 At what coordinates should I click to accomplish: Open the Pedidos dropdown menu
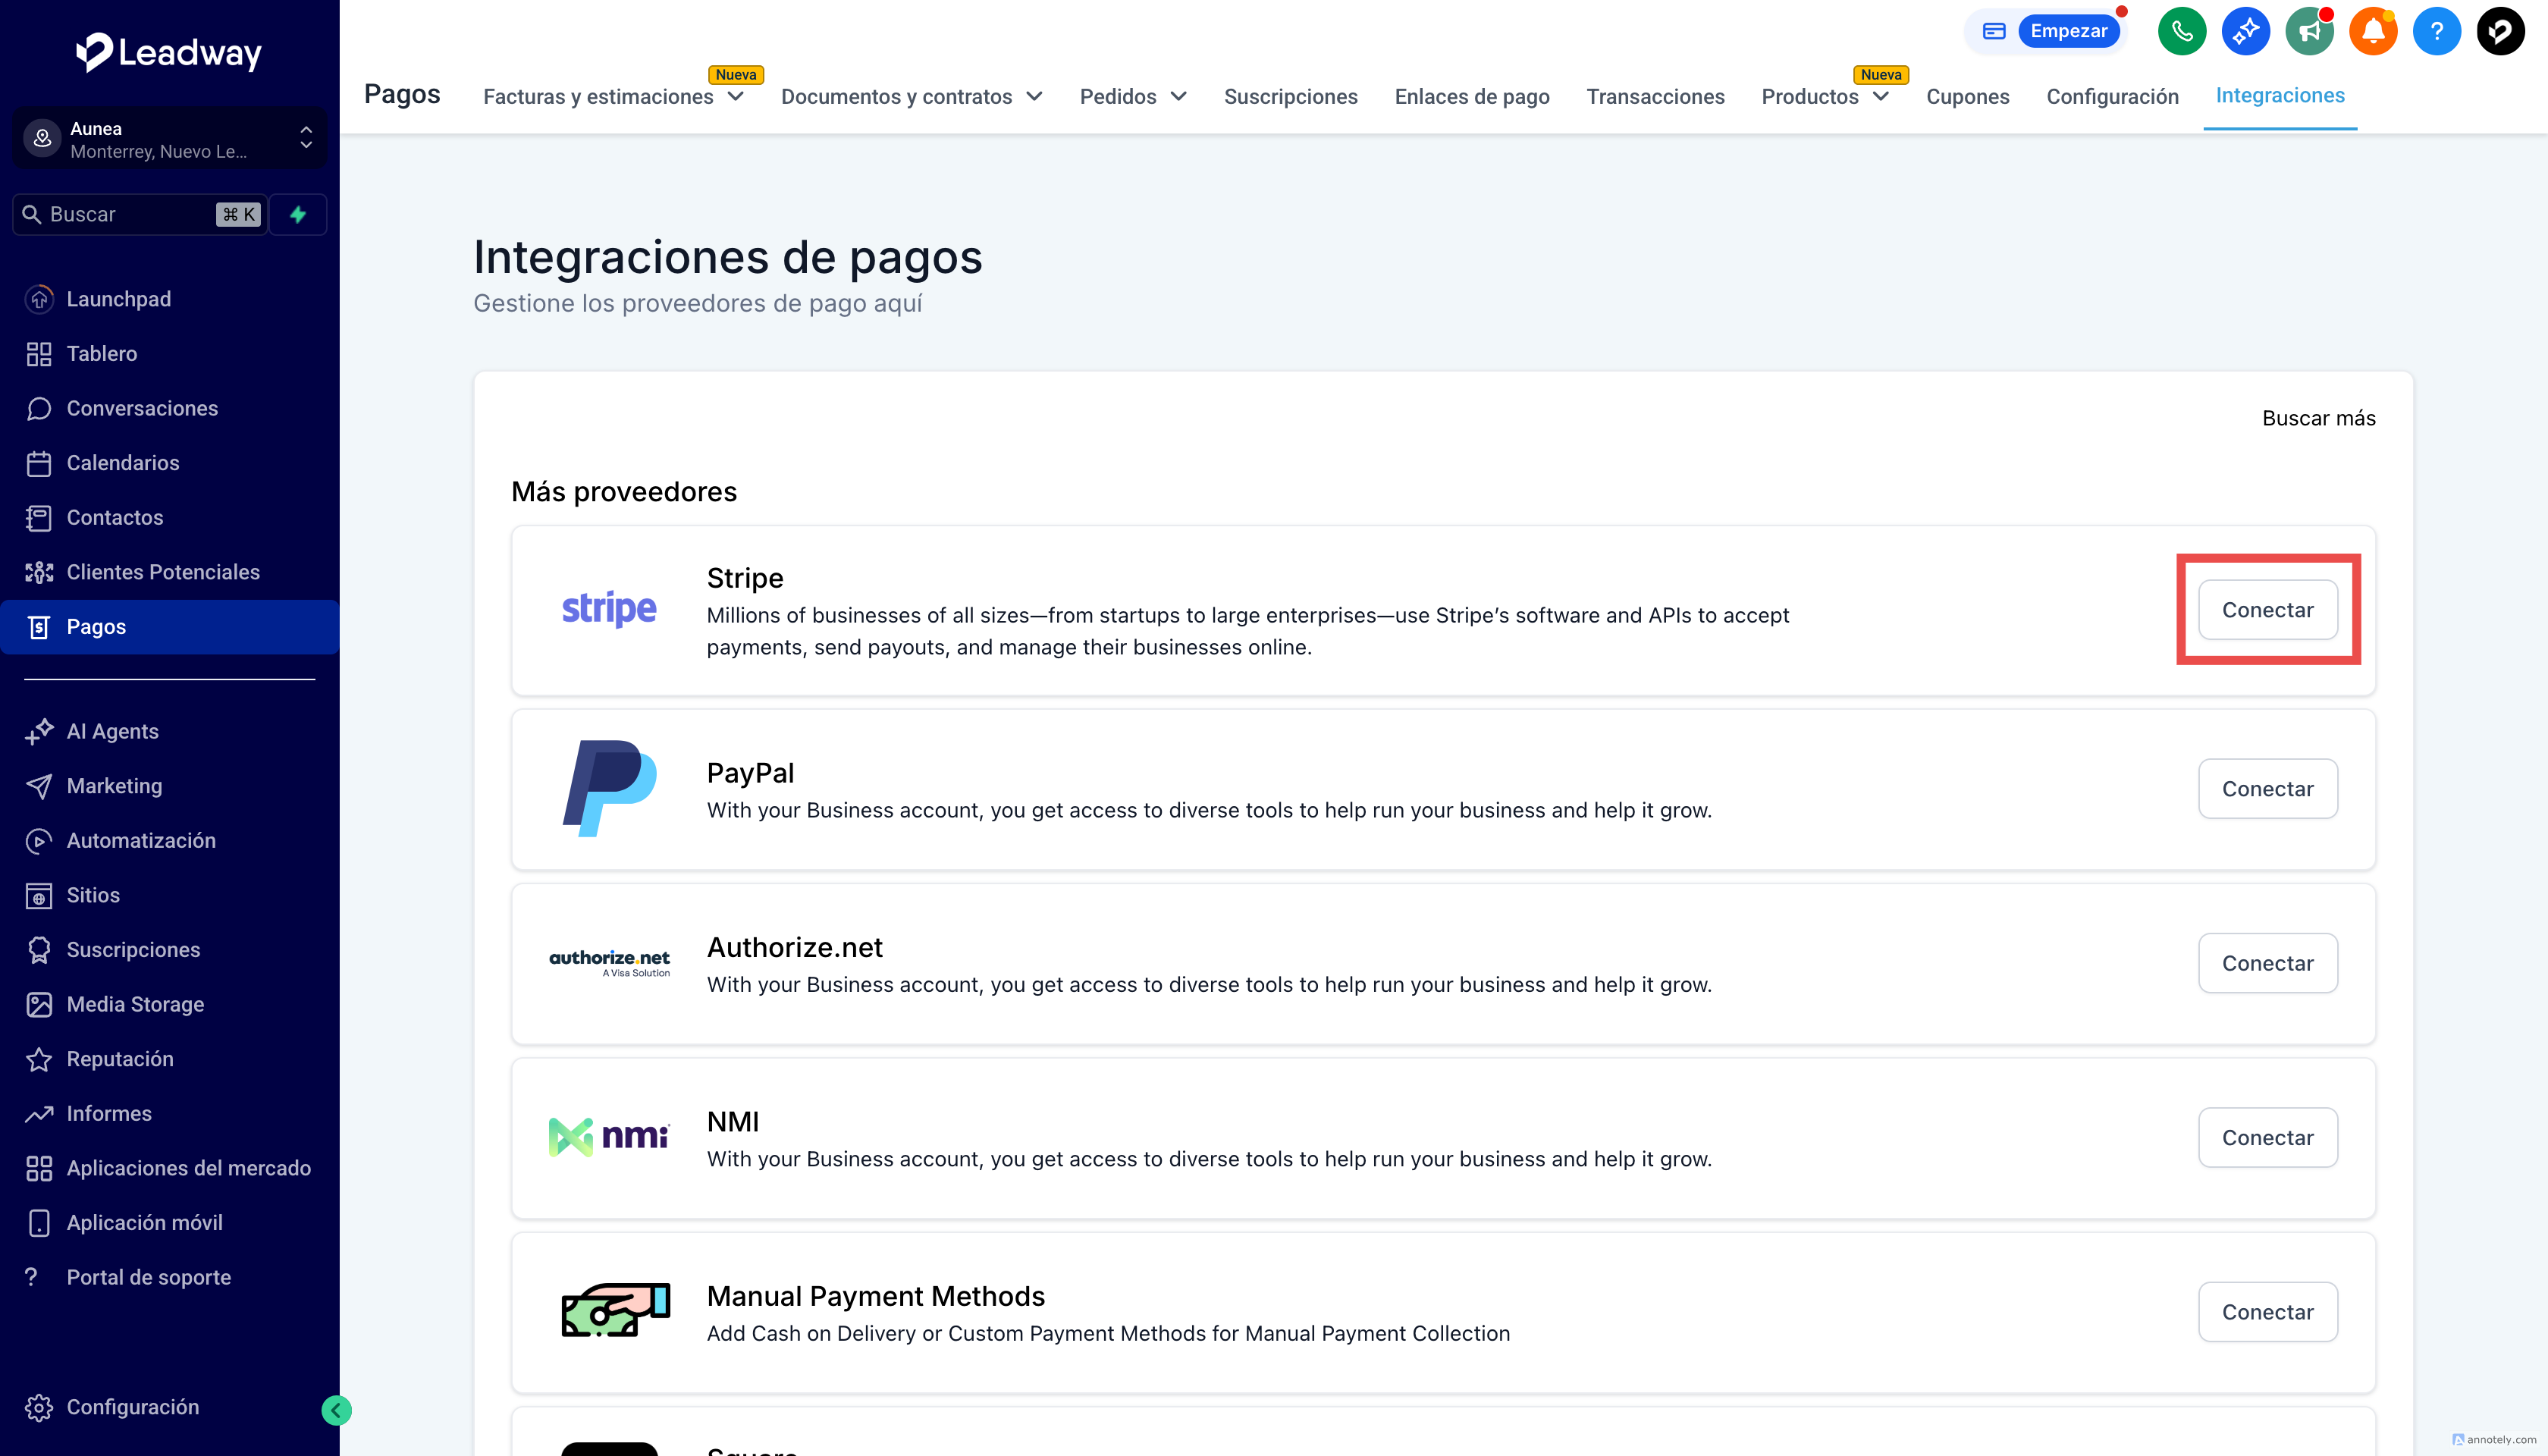(x=1132, y=97)
